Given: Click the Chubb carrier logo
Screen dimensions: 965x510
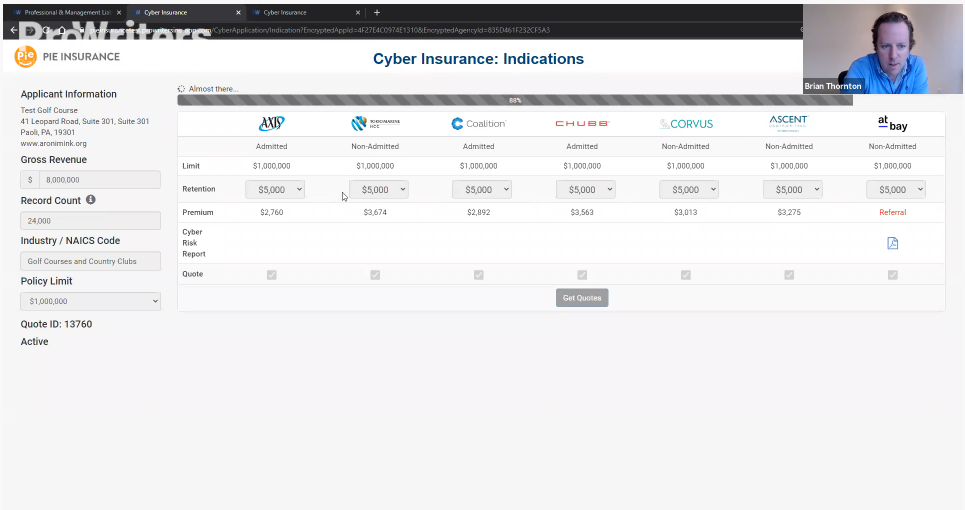Looking at the screenshot, I should pos(582,124).
